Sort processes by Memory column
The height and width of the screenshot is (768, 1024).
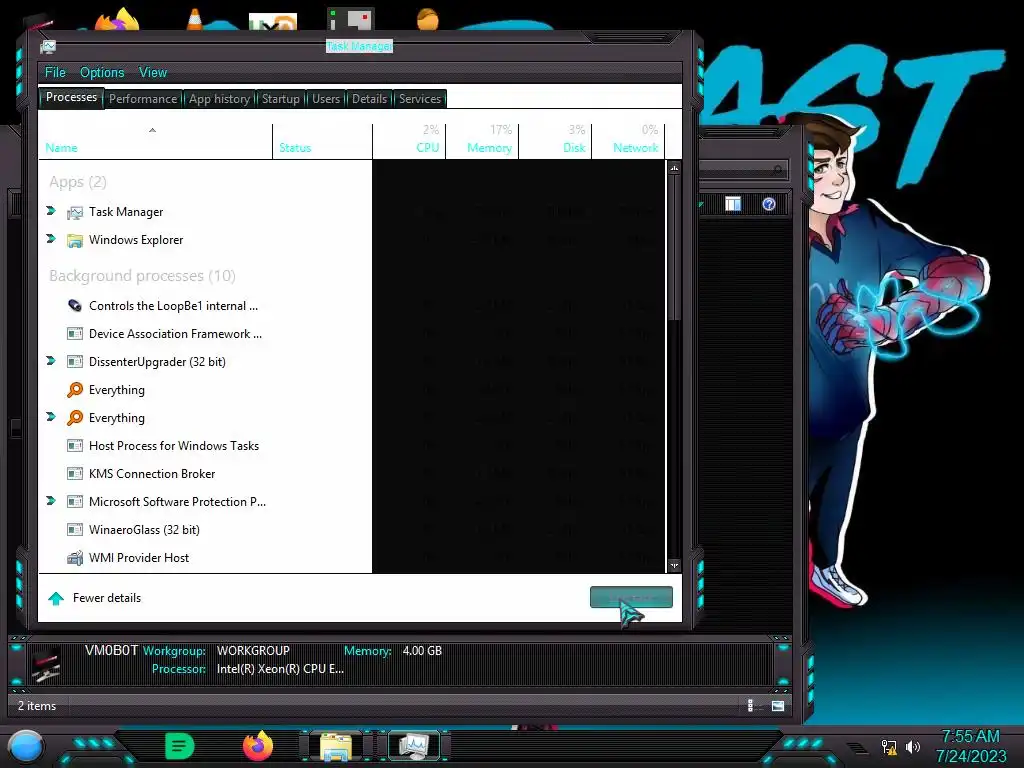tap(482, 141)
